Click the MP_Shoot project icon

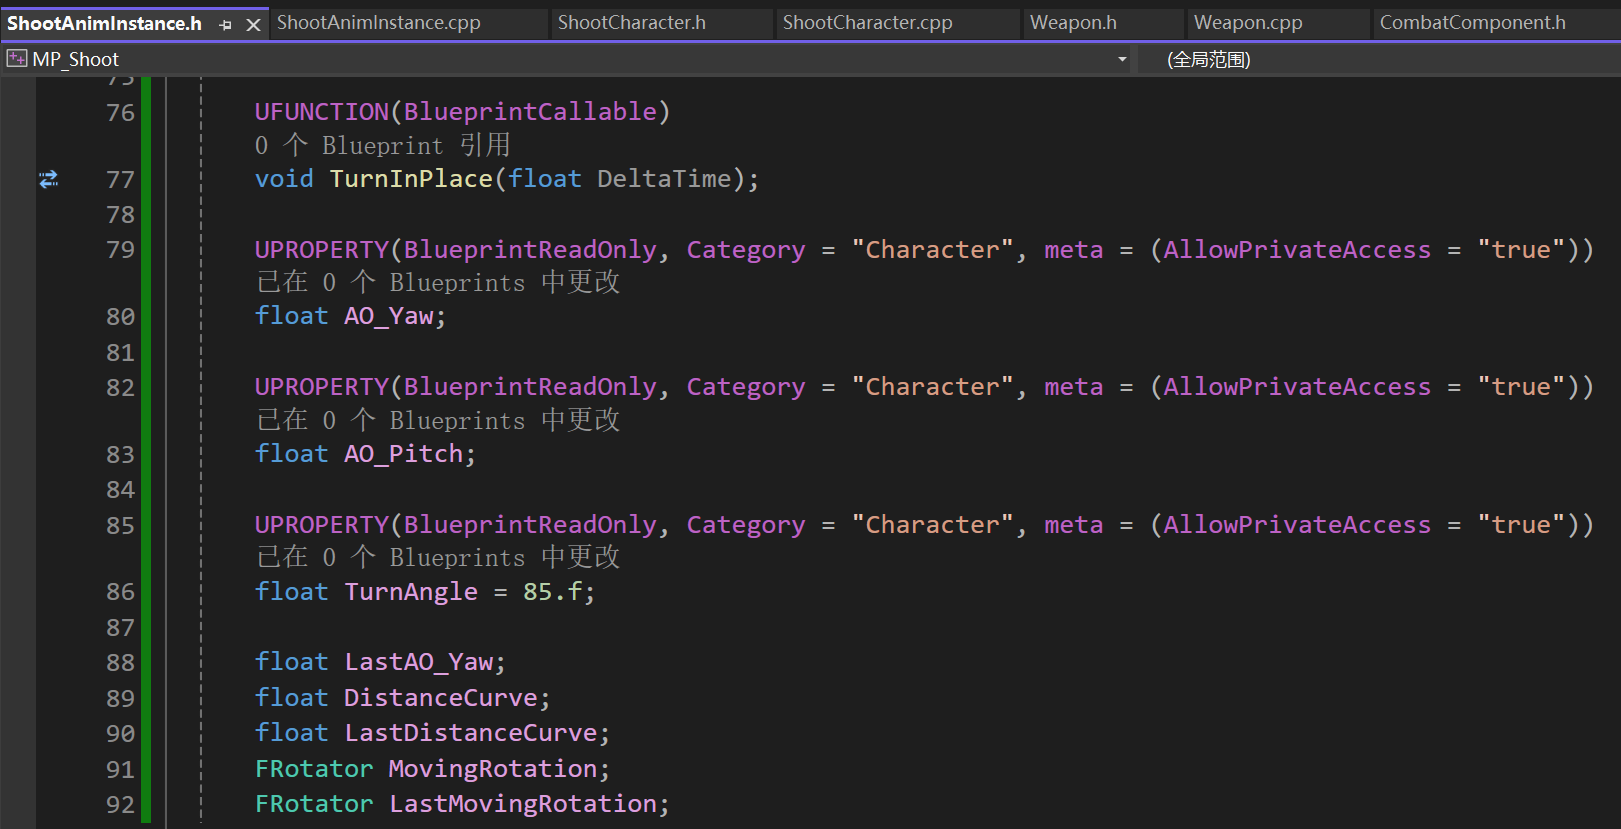[17, 59]
